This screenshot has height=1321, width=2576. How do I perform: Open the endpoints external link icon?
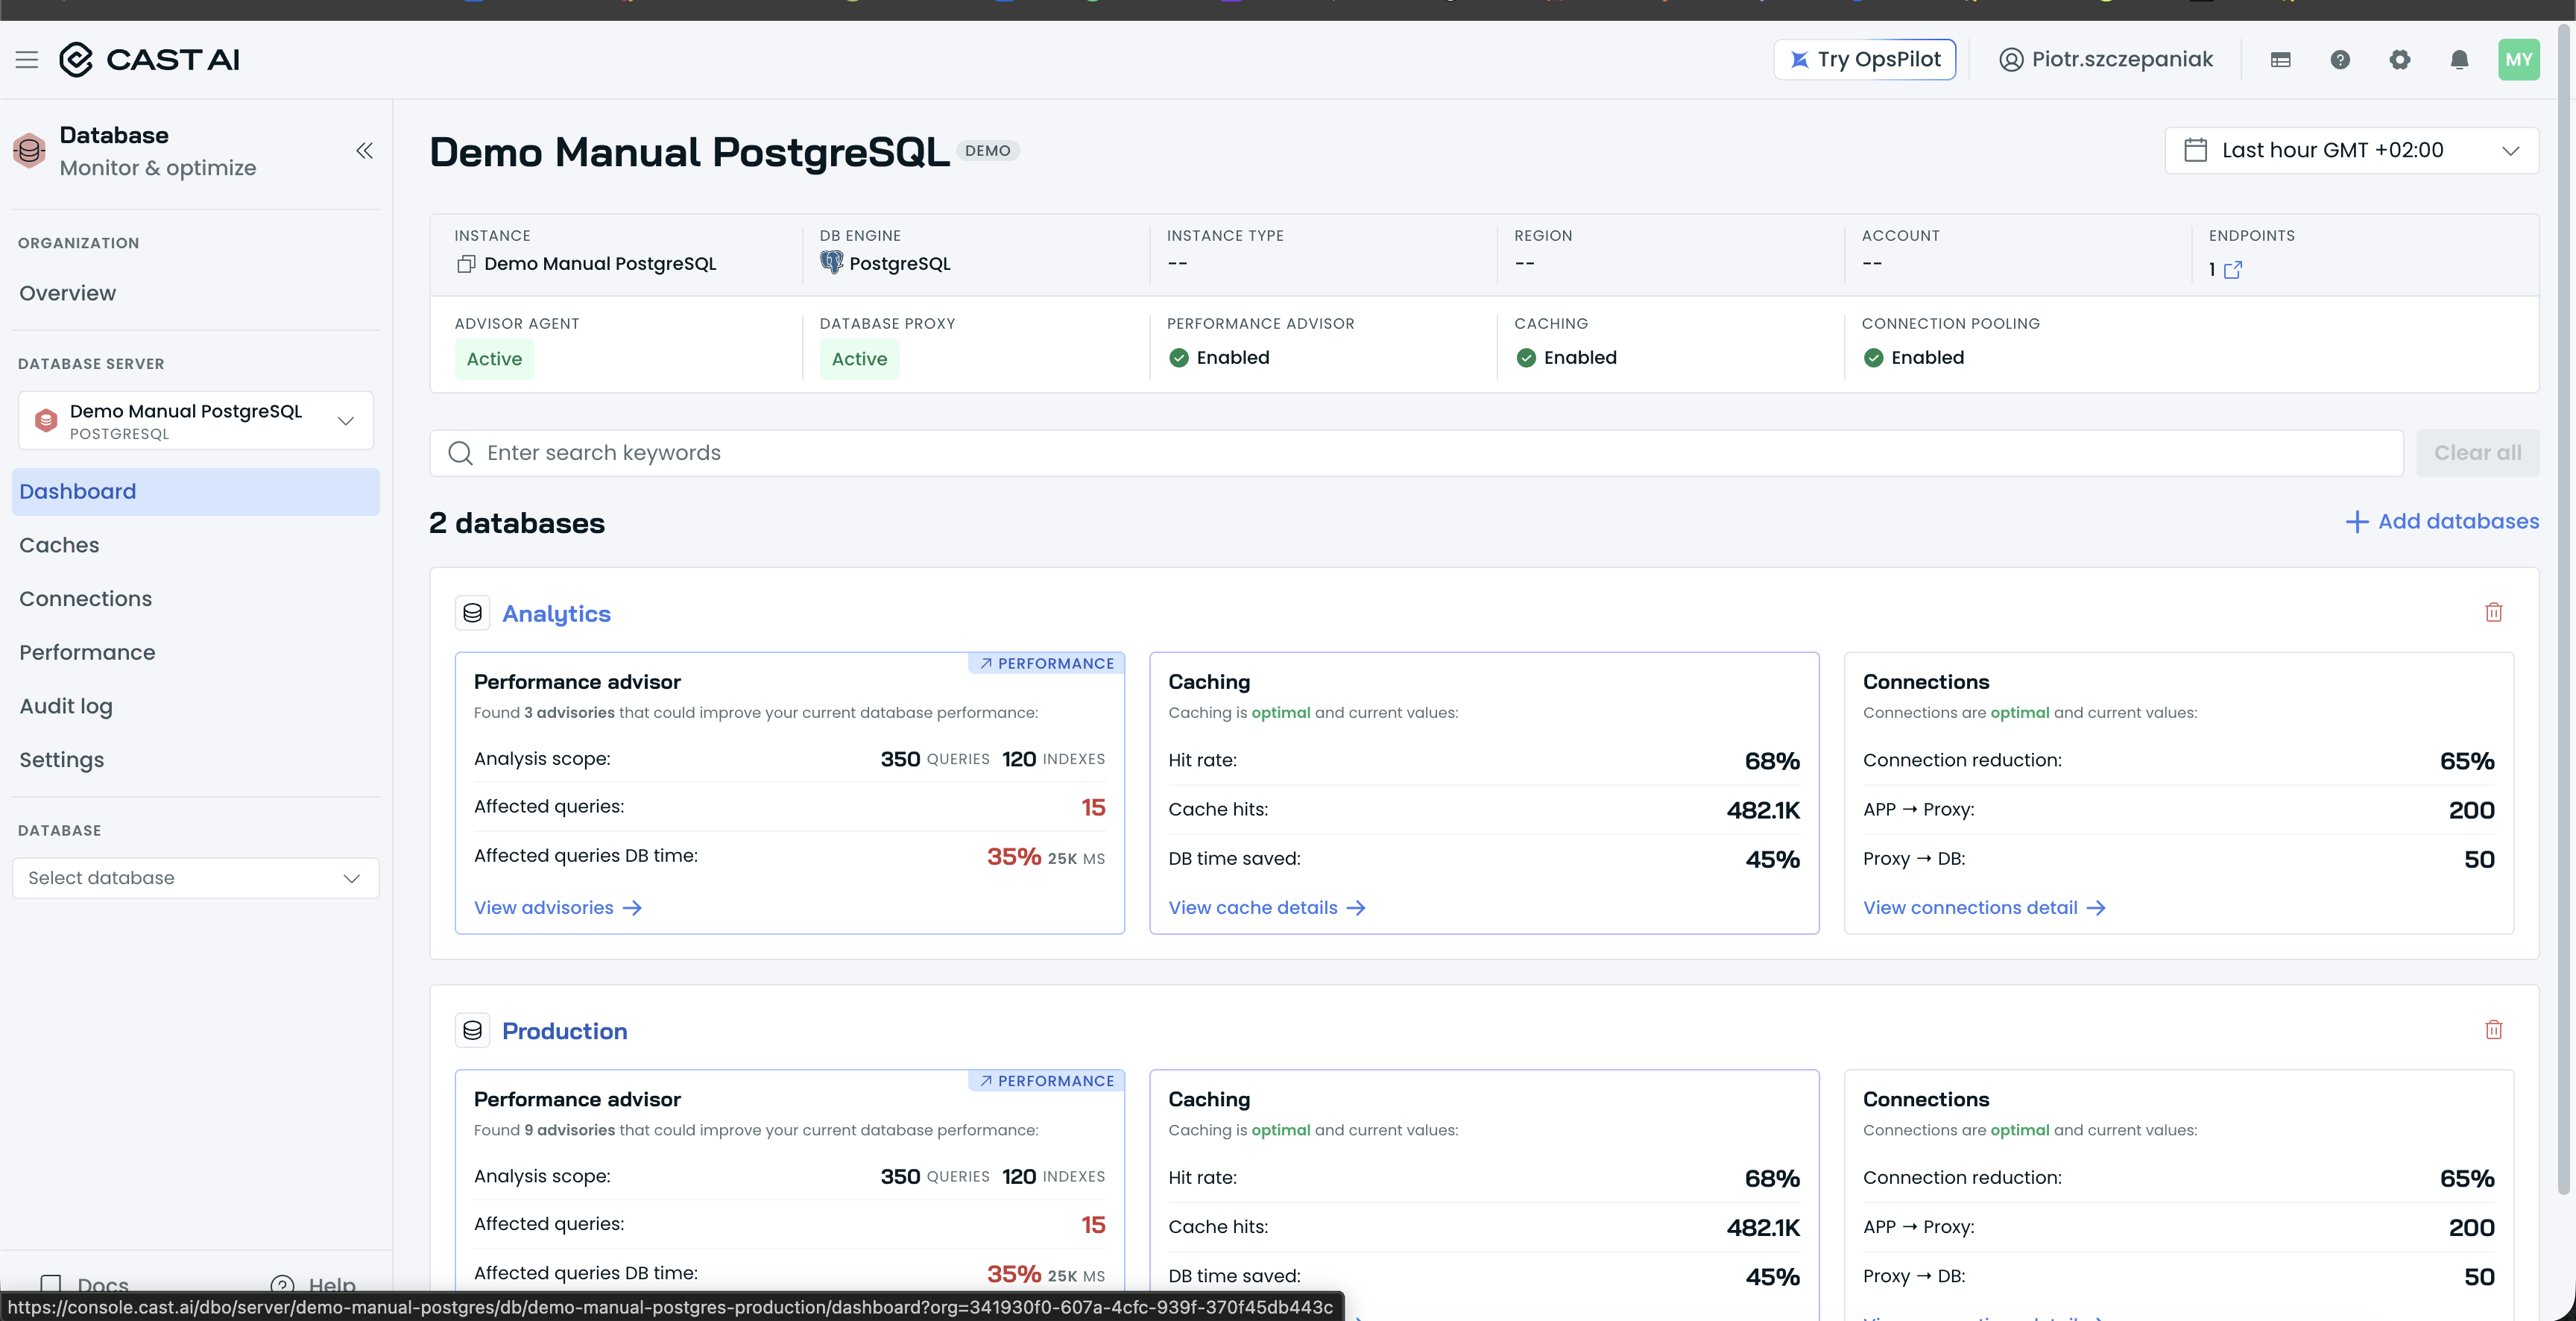pos(2233,270)
